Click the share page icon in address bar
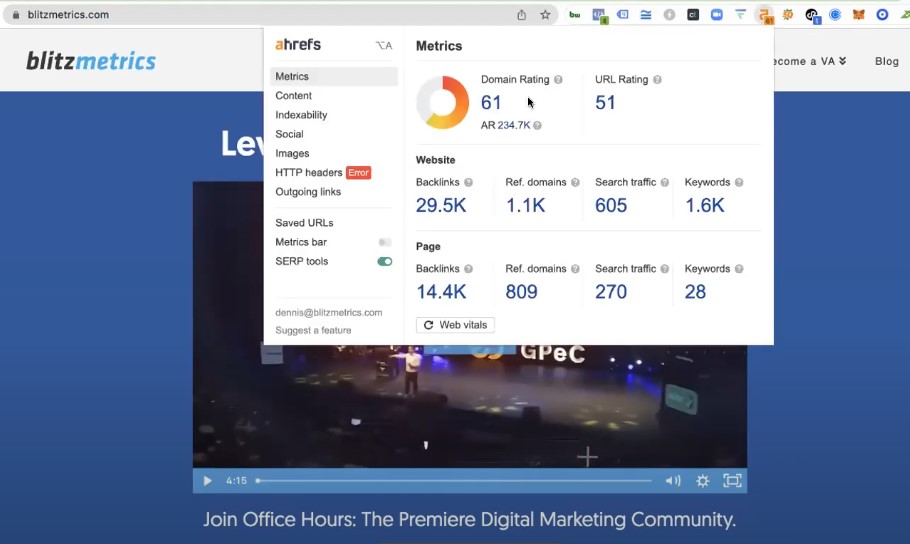The width and height of the screenshot is (910, 544). coord(522,15)
